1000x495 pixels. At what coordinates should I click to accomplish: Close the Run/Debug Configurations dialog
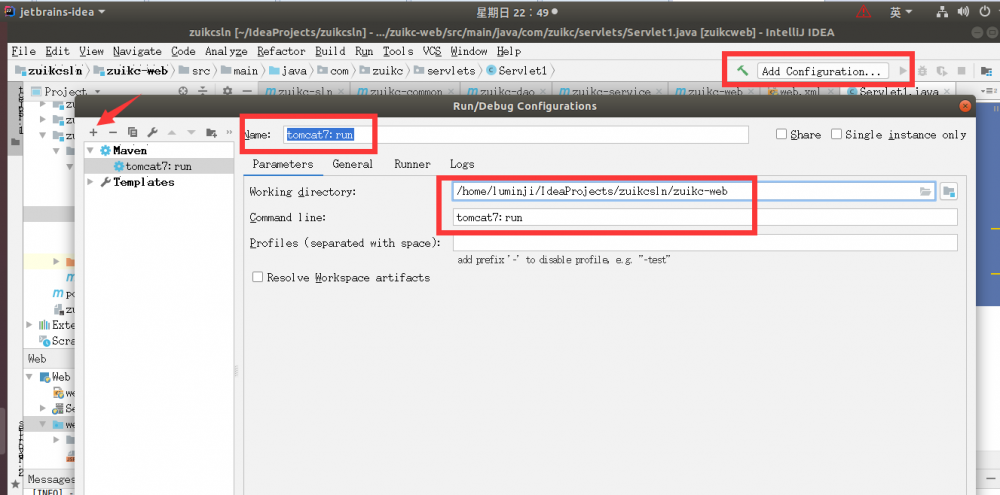click(966, 106)
